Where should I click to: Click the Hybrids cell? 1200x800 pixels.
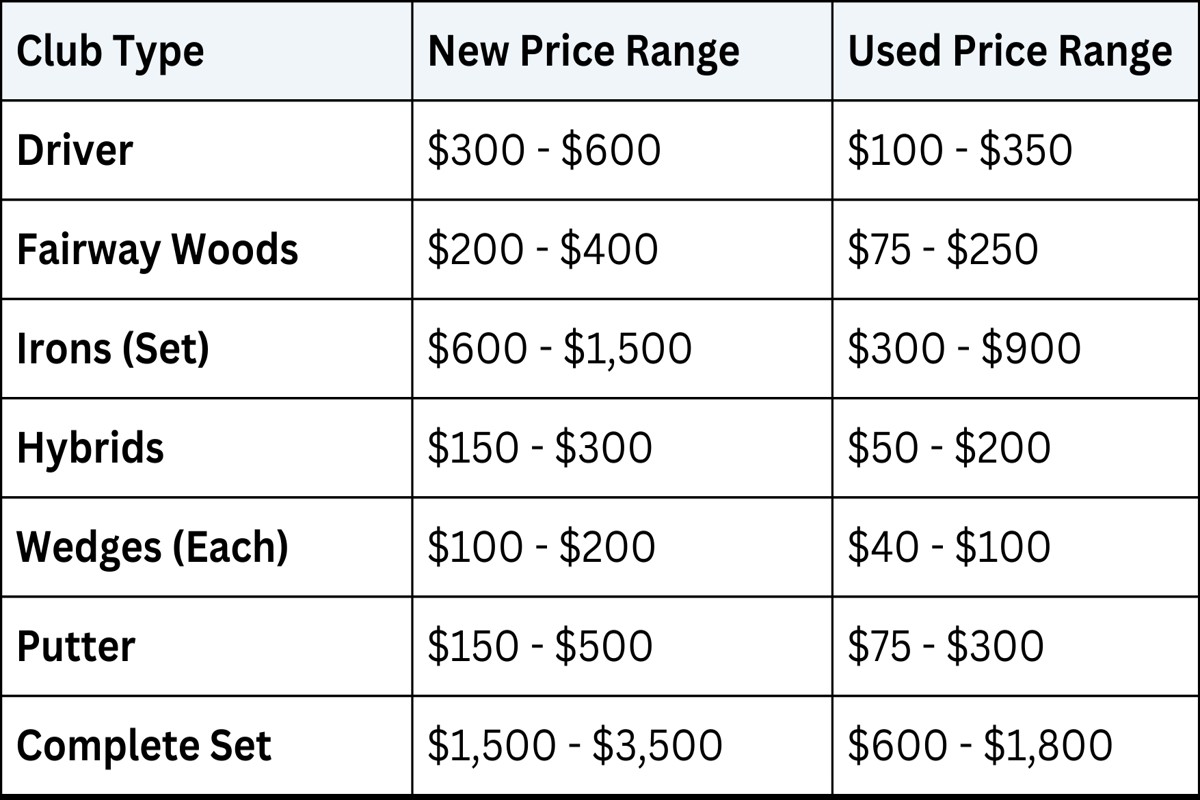90,447
